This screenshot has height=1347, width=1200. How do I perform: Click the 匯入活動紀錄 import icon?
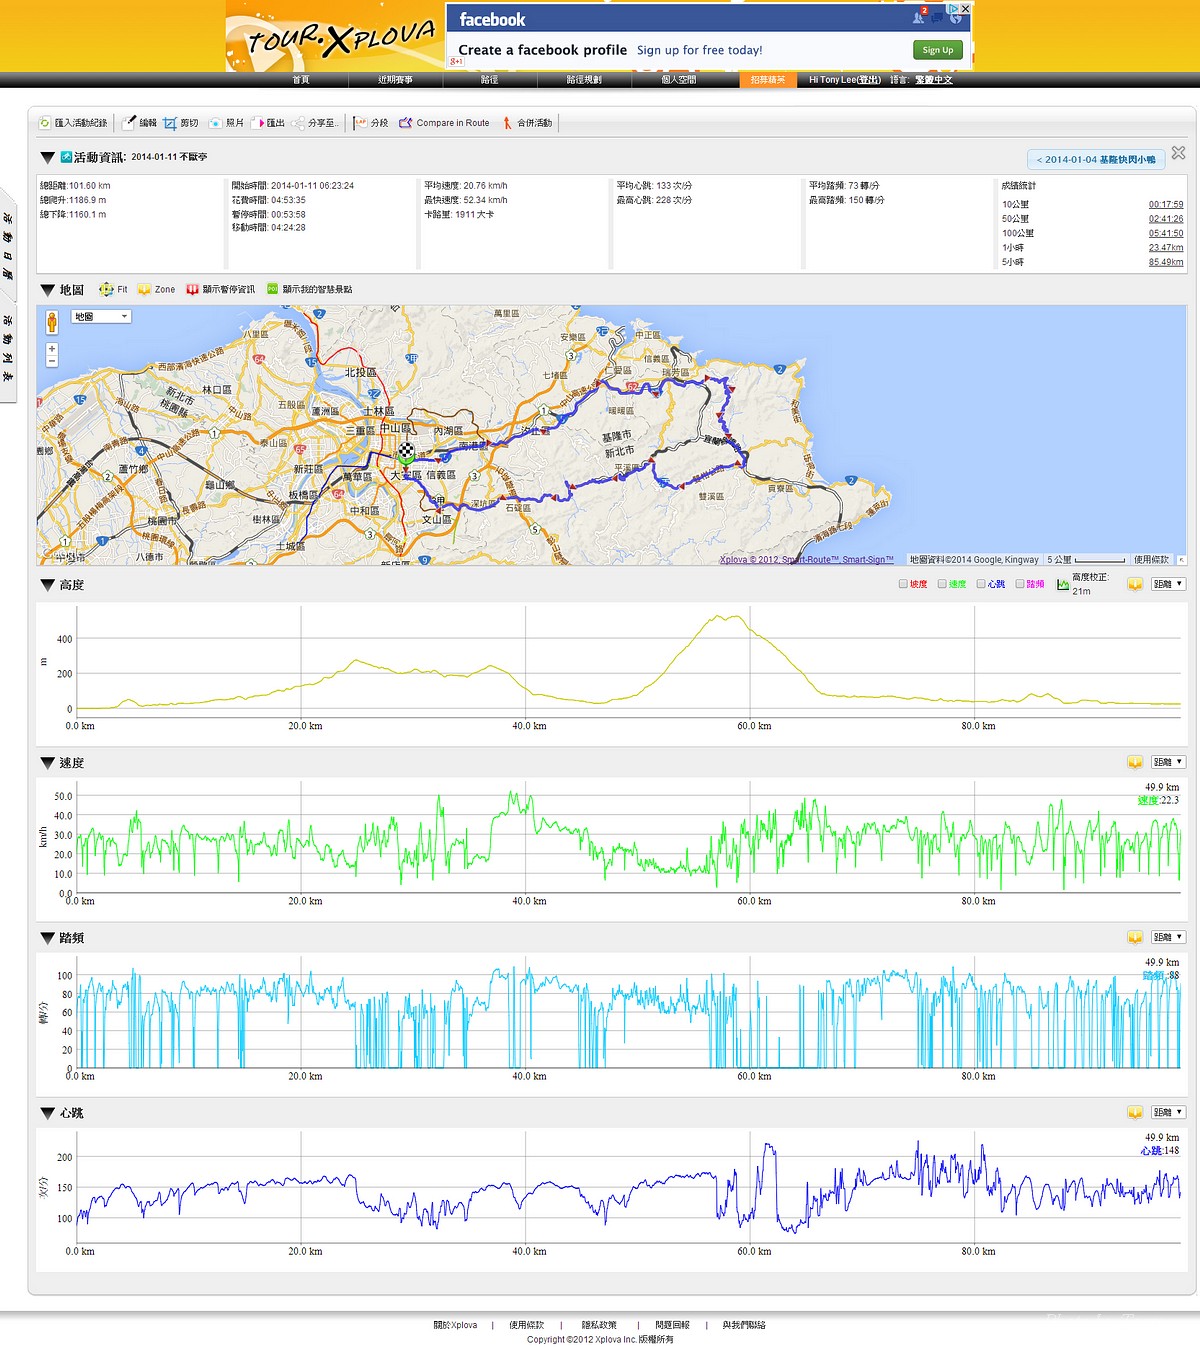click(45, 123)
